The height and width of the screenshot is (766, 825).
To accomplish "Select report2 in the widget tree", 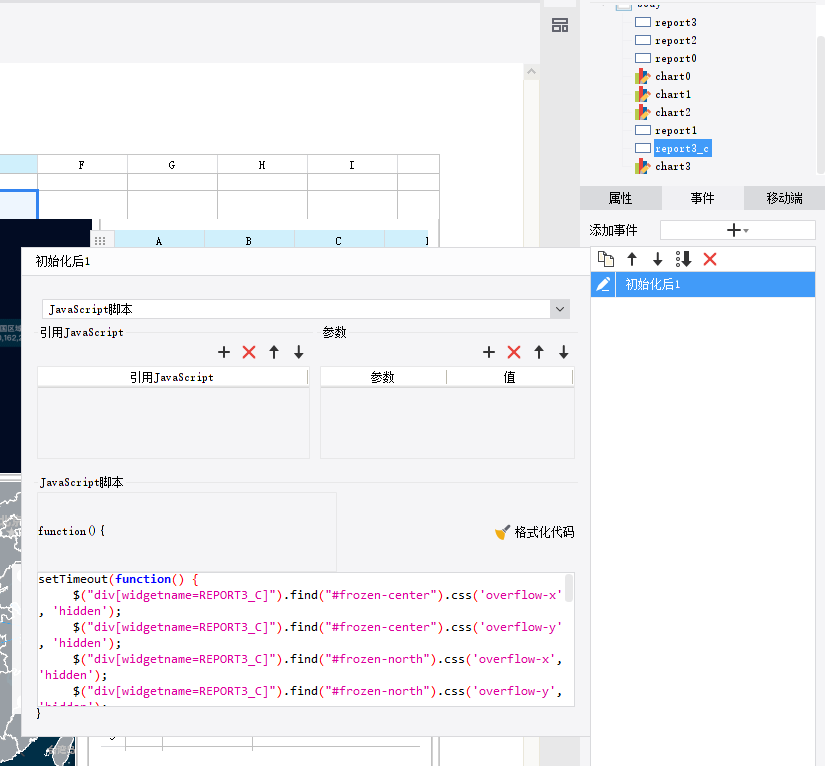I will [x=675, y=40].
